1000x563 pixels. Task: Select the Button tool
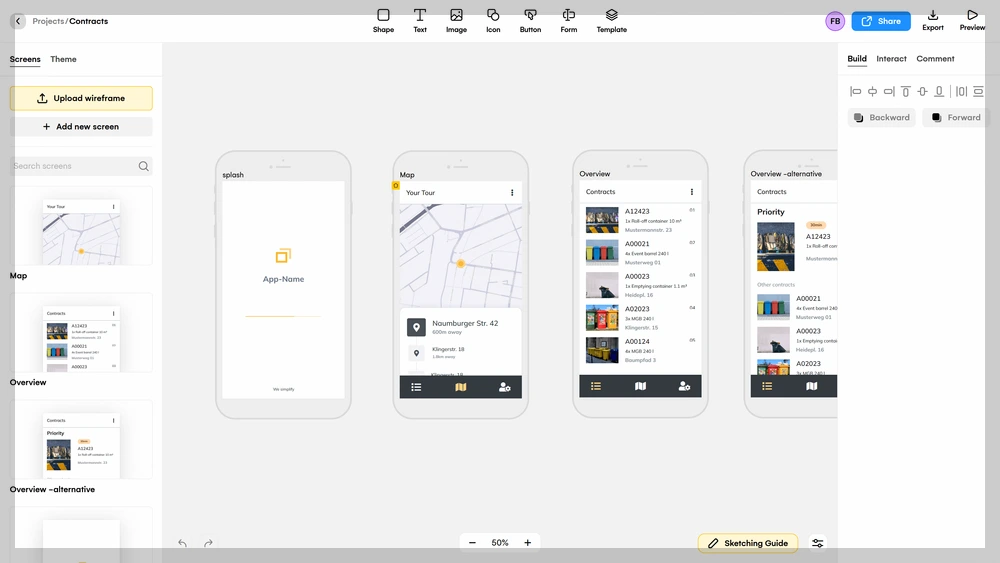pos(530,20)
